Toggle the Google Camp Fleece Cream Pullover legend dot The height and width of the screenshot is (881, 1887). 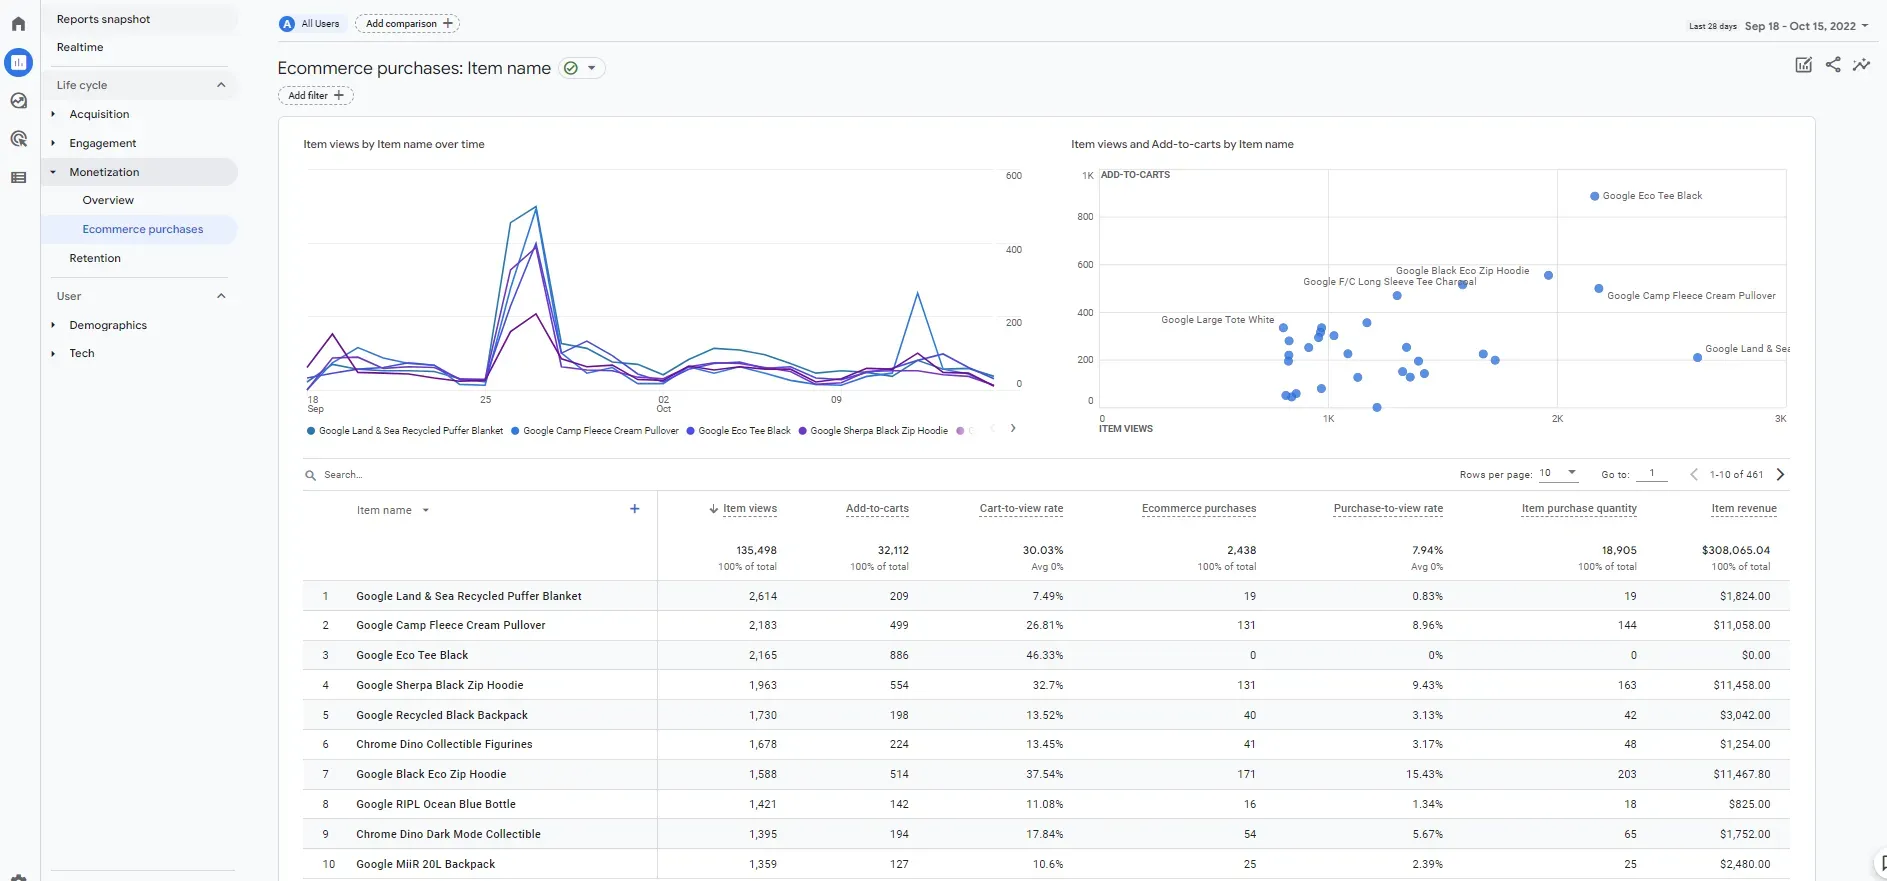[x=515, y=431]
